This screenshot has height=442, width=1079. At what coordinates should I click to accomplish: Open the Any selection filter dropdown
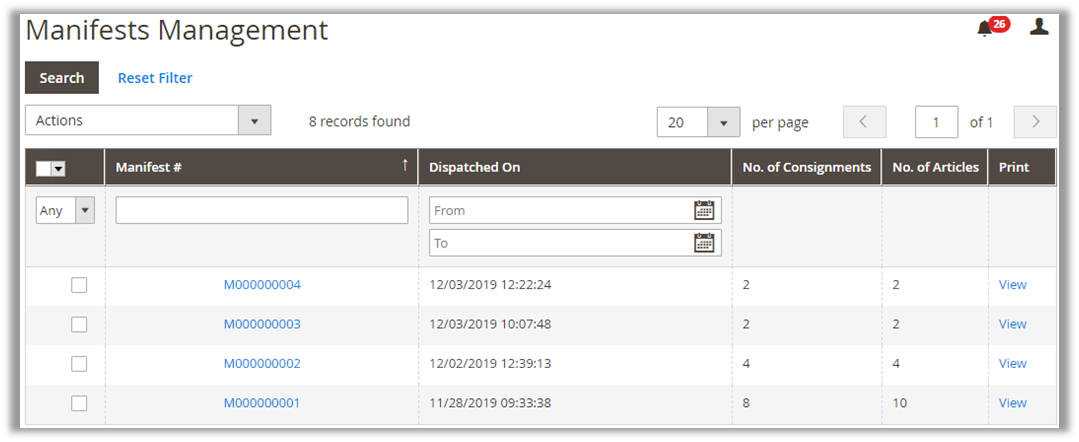click(x=84, y=210)
